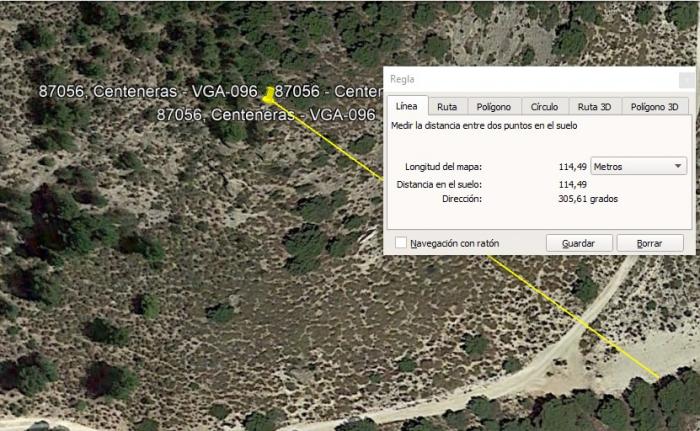Switch to the Ruta tab
700x431 pixels.
[447, 107]
